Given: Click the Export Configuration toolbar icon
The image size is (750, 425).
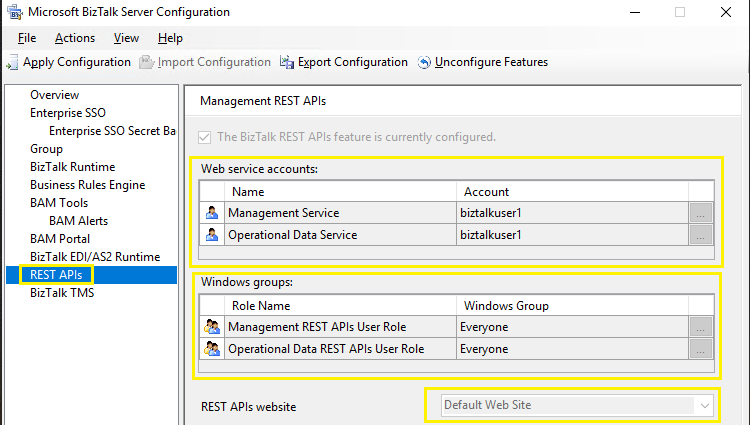Looking at the screenshot, I should point(288,62).
